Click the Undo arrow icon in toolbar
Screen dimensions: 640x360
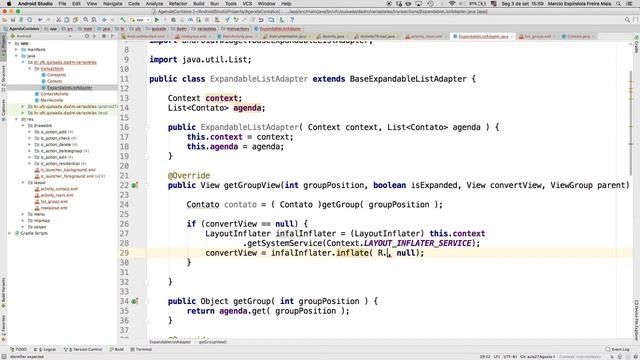[40, 20]
